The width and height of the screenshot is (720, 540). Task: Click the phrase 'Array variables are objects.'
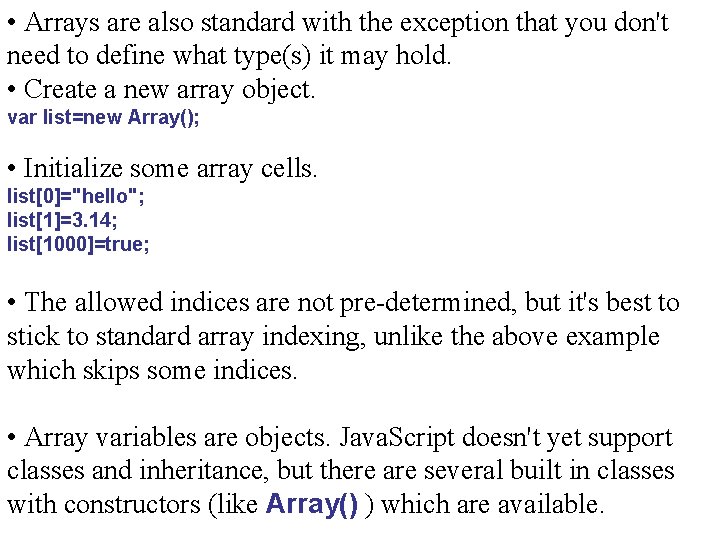pos(177,438)
